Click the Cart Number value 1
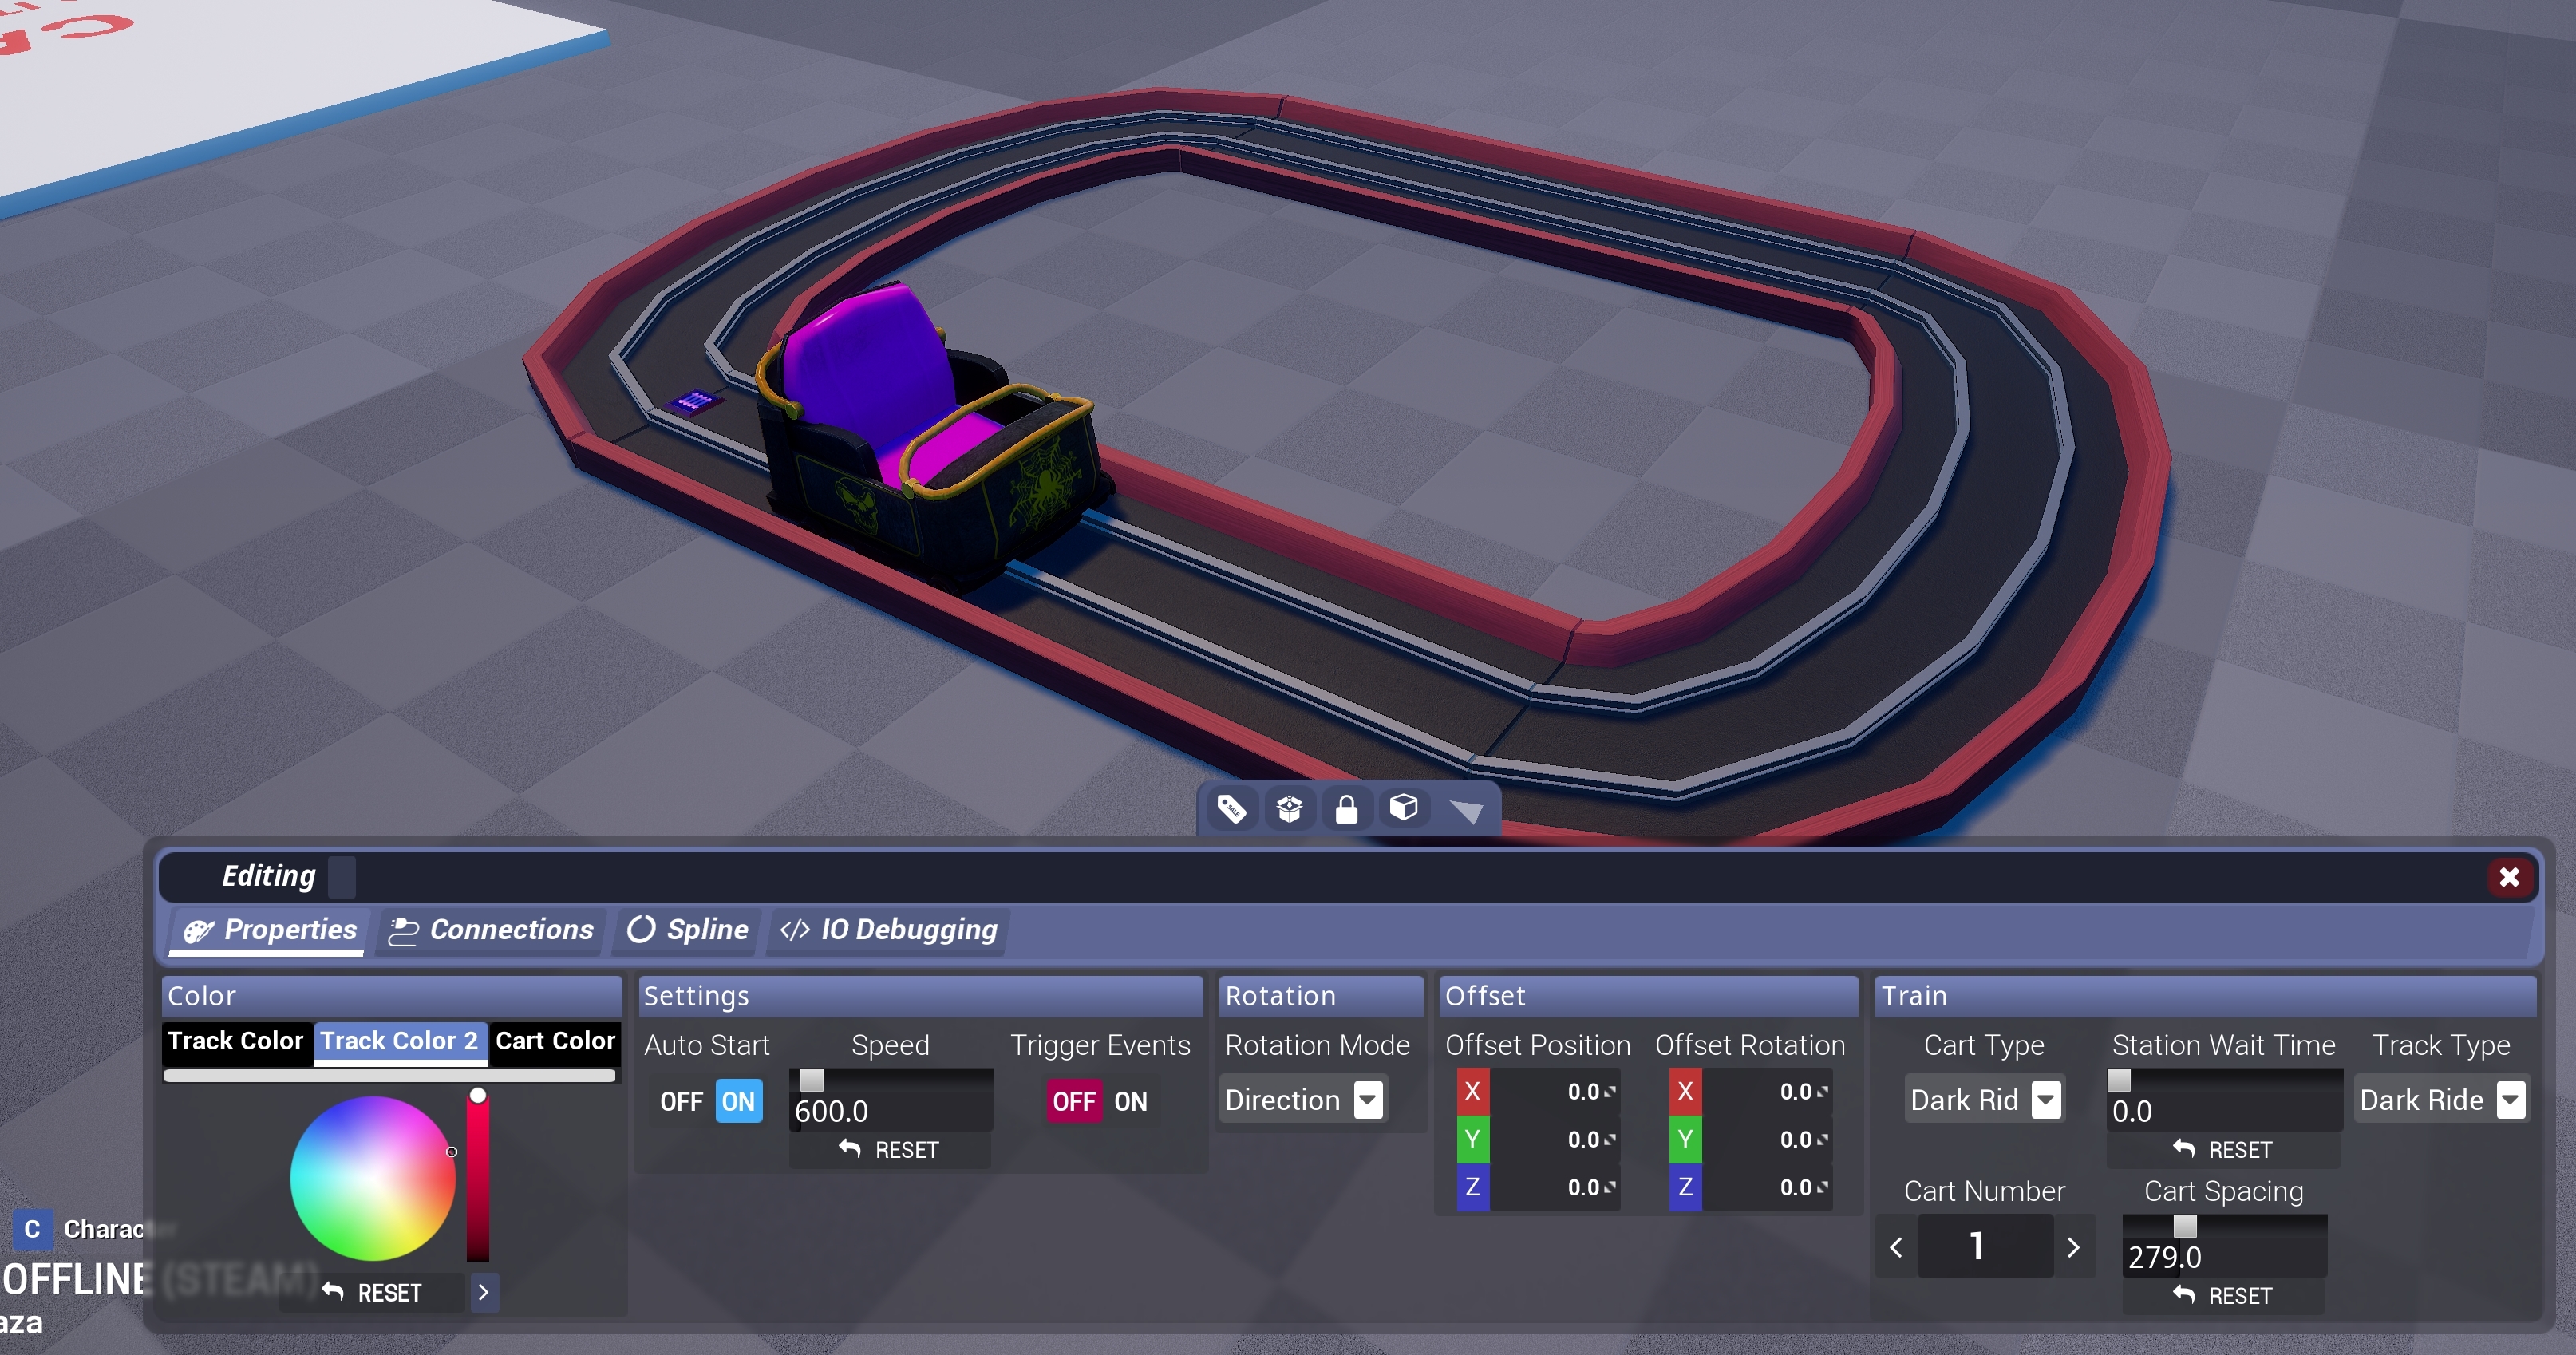Viewport: 2576px width, 1355px height. [x=1985, y=1247]
